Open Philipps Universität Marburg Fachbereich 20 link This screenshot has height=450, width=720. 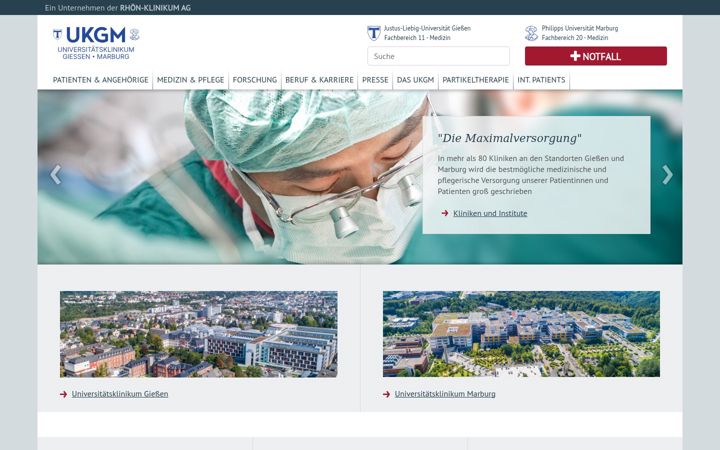(x=579, y=33)
